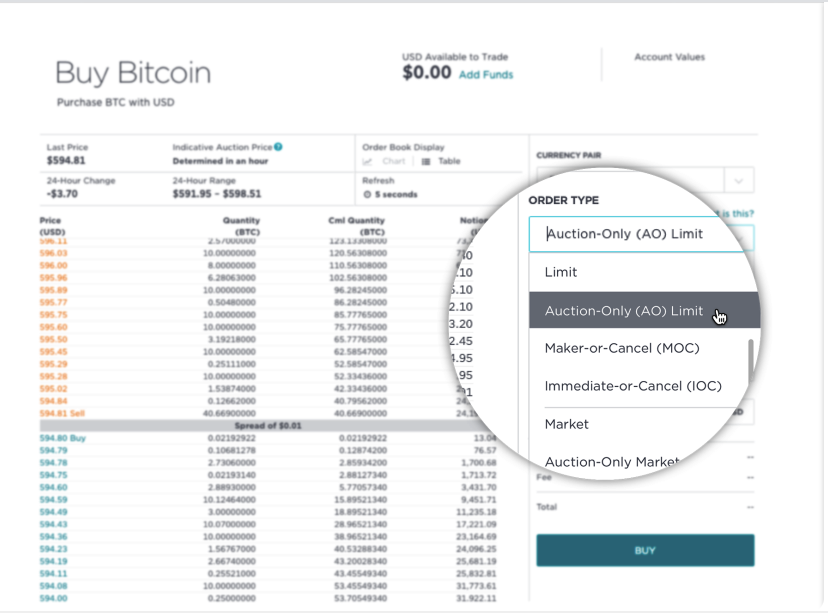Open the Add Funds link

click(x=486, y=74)
